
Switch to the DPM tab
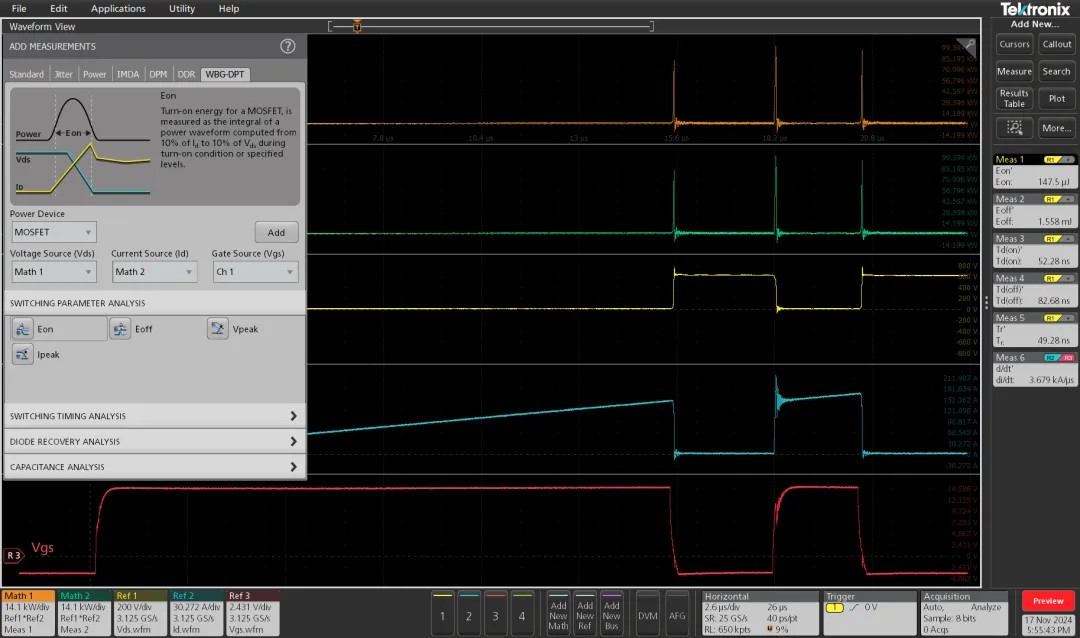coord(158,74)
